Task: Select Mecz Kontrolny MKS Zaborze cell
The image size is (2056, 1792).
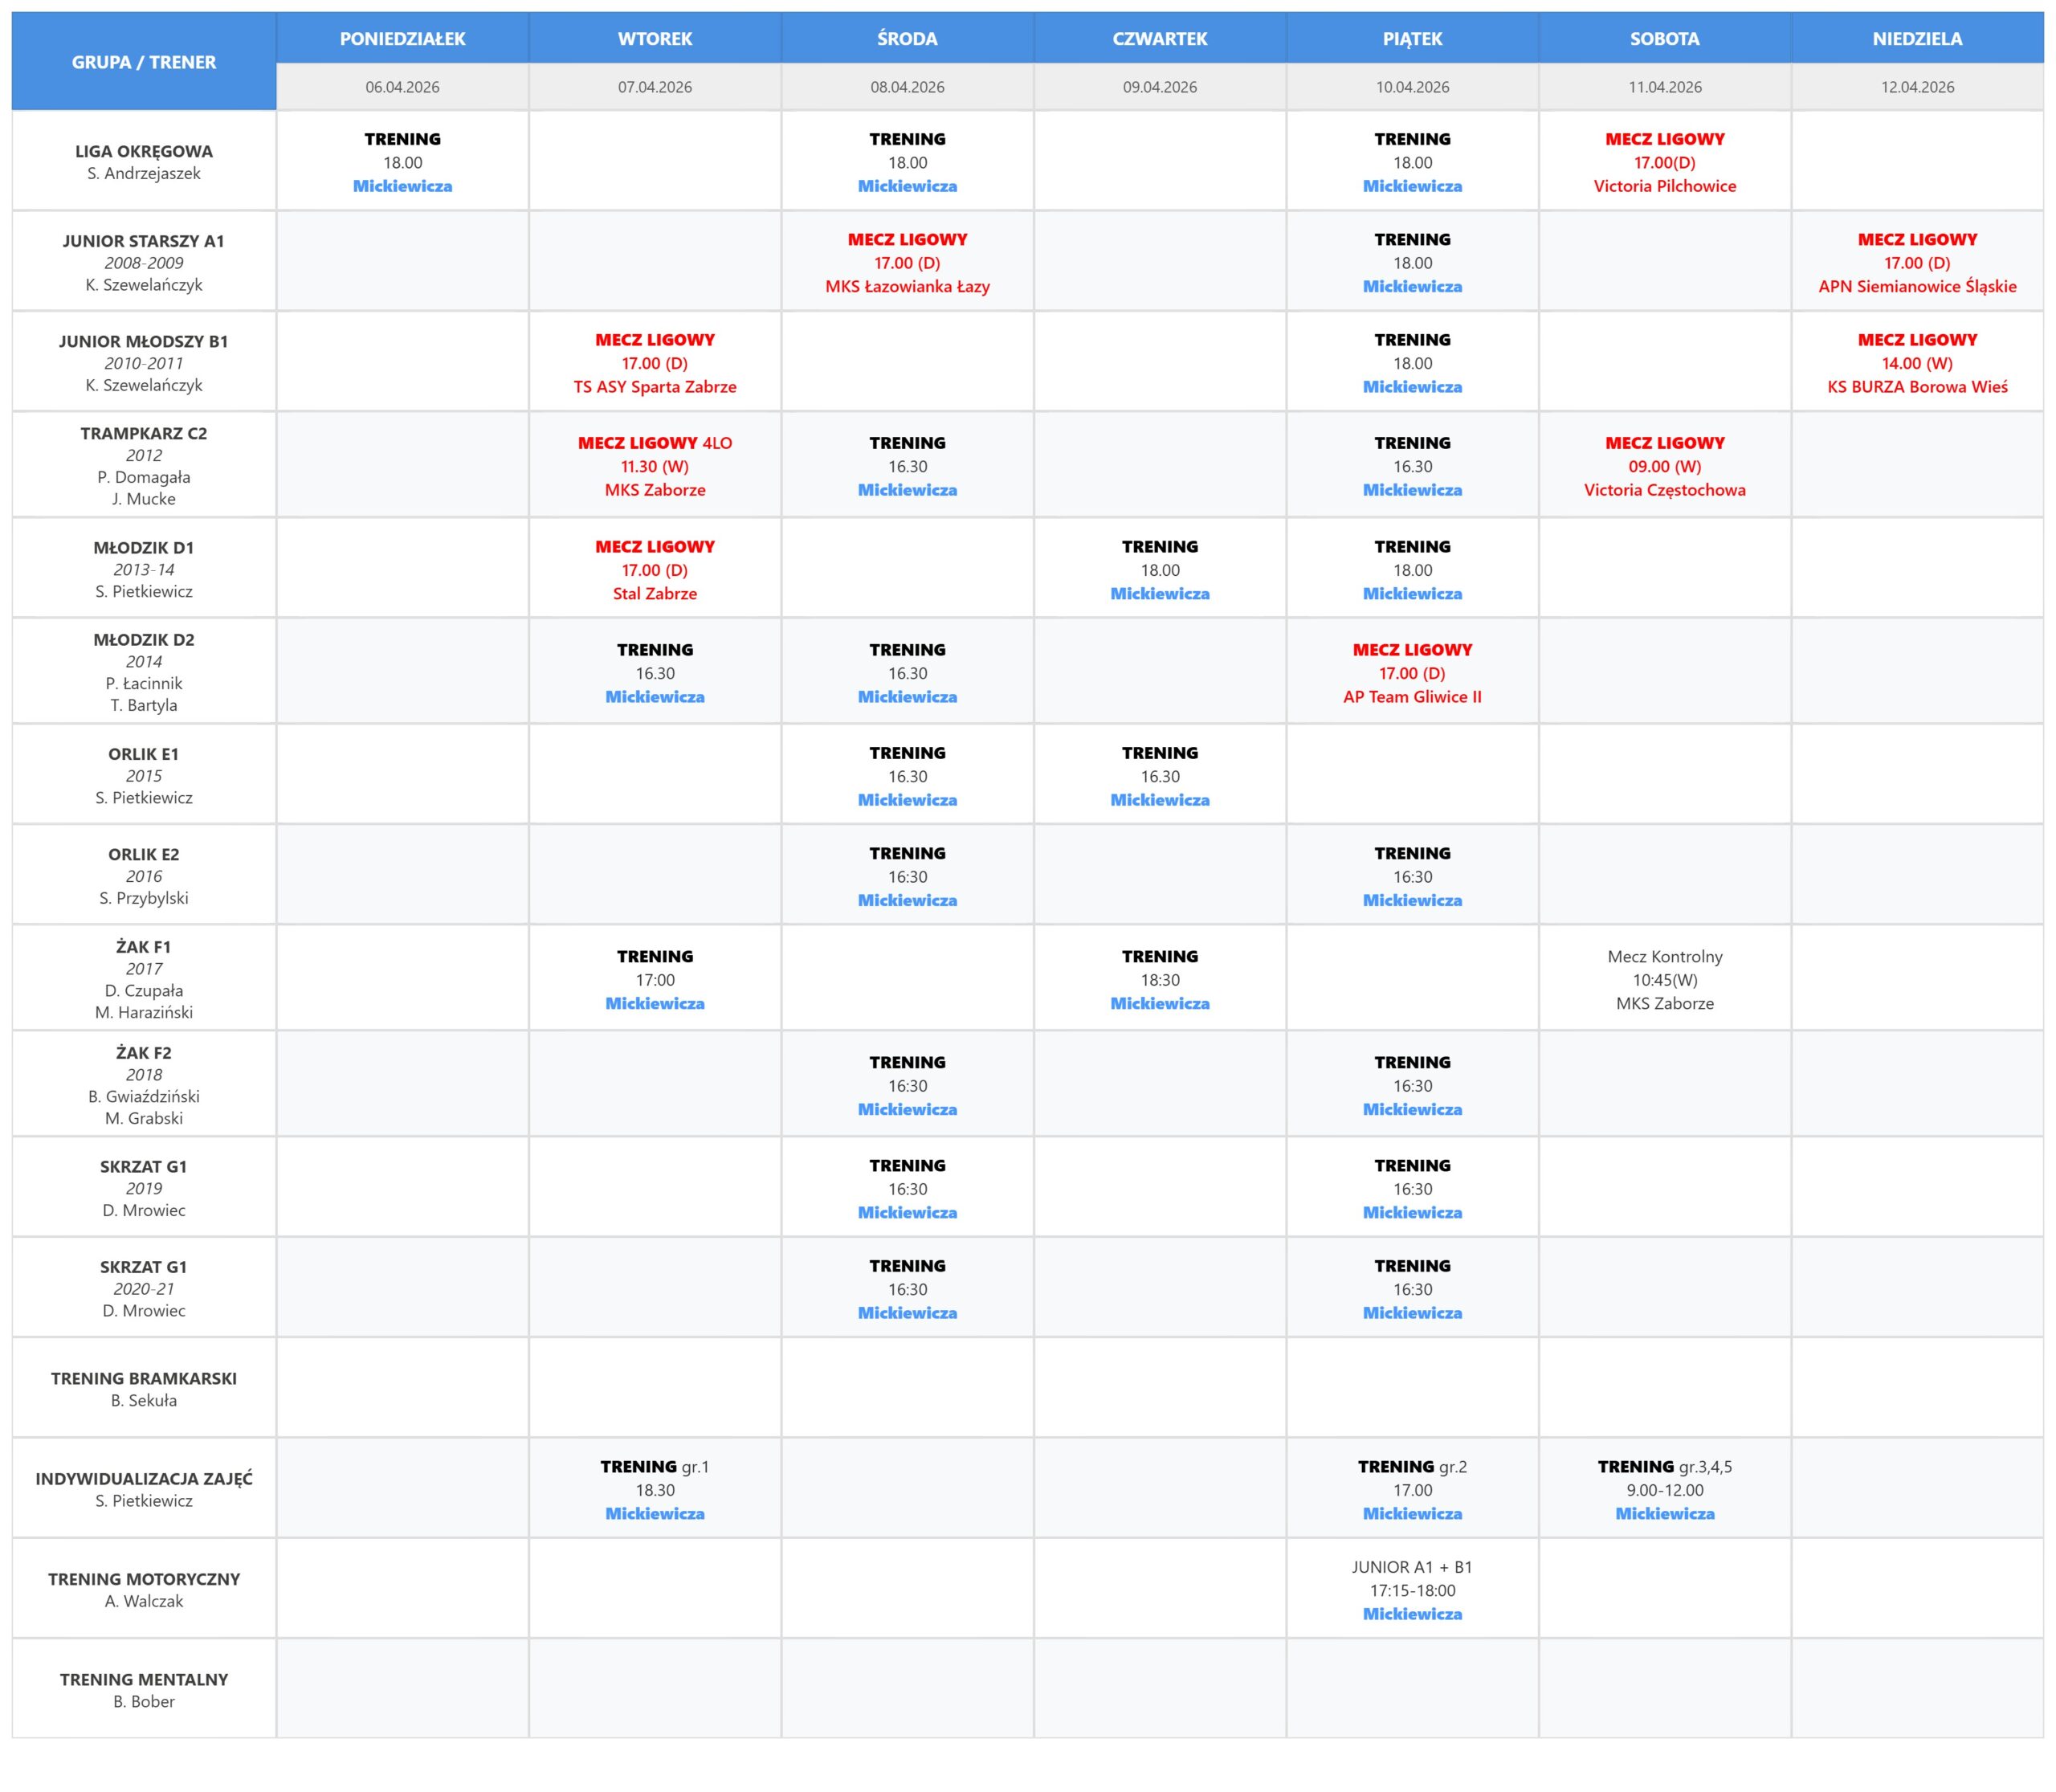Action: [x=1664, y=980]
